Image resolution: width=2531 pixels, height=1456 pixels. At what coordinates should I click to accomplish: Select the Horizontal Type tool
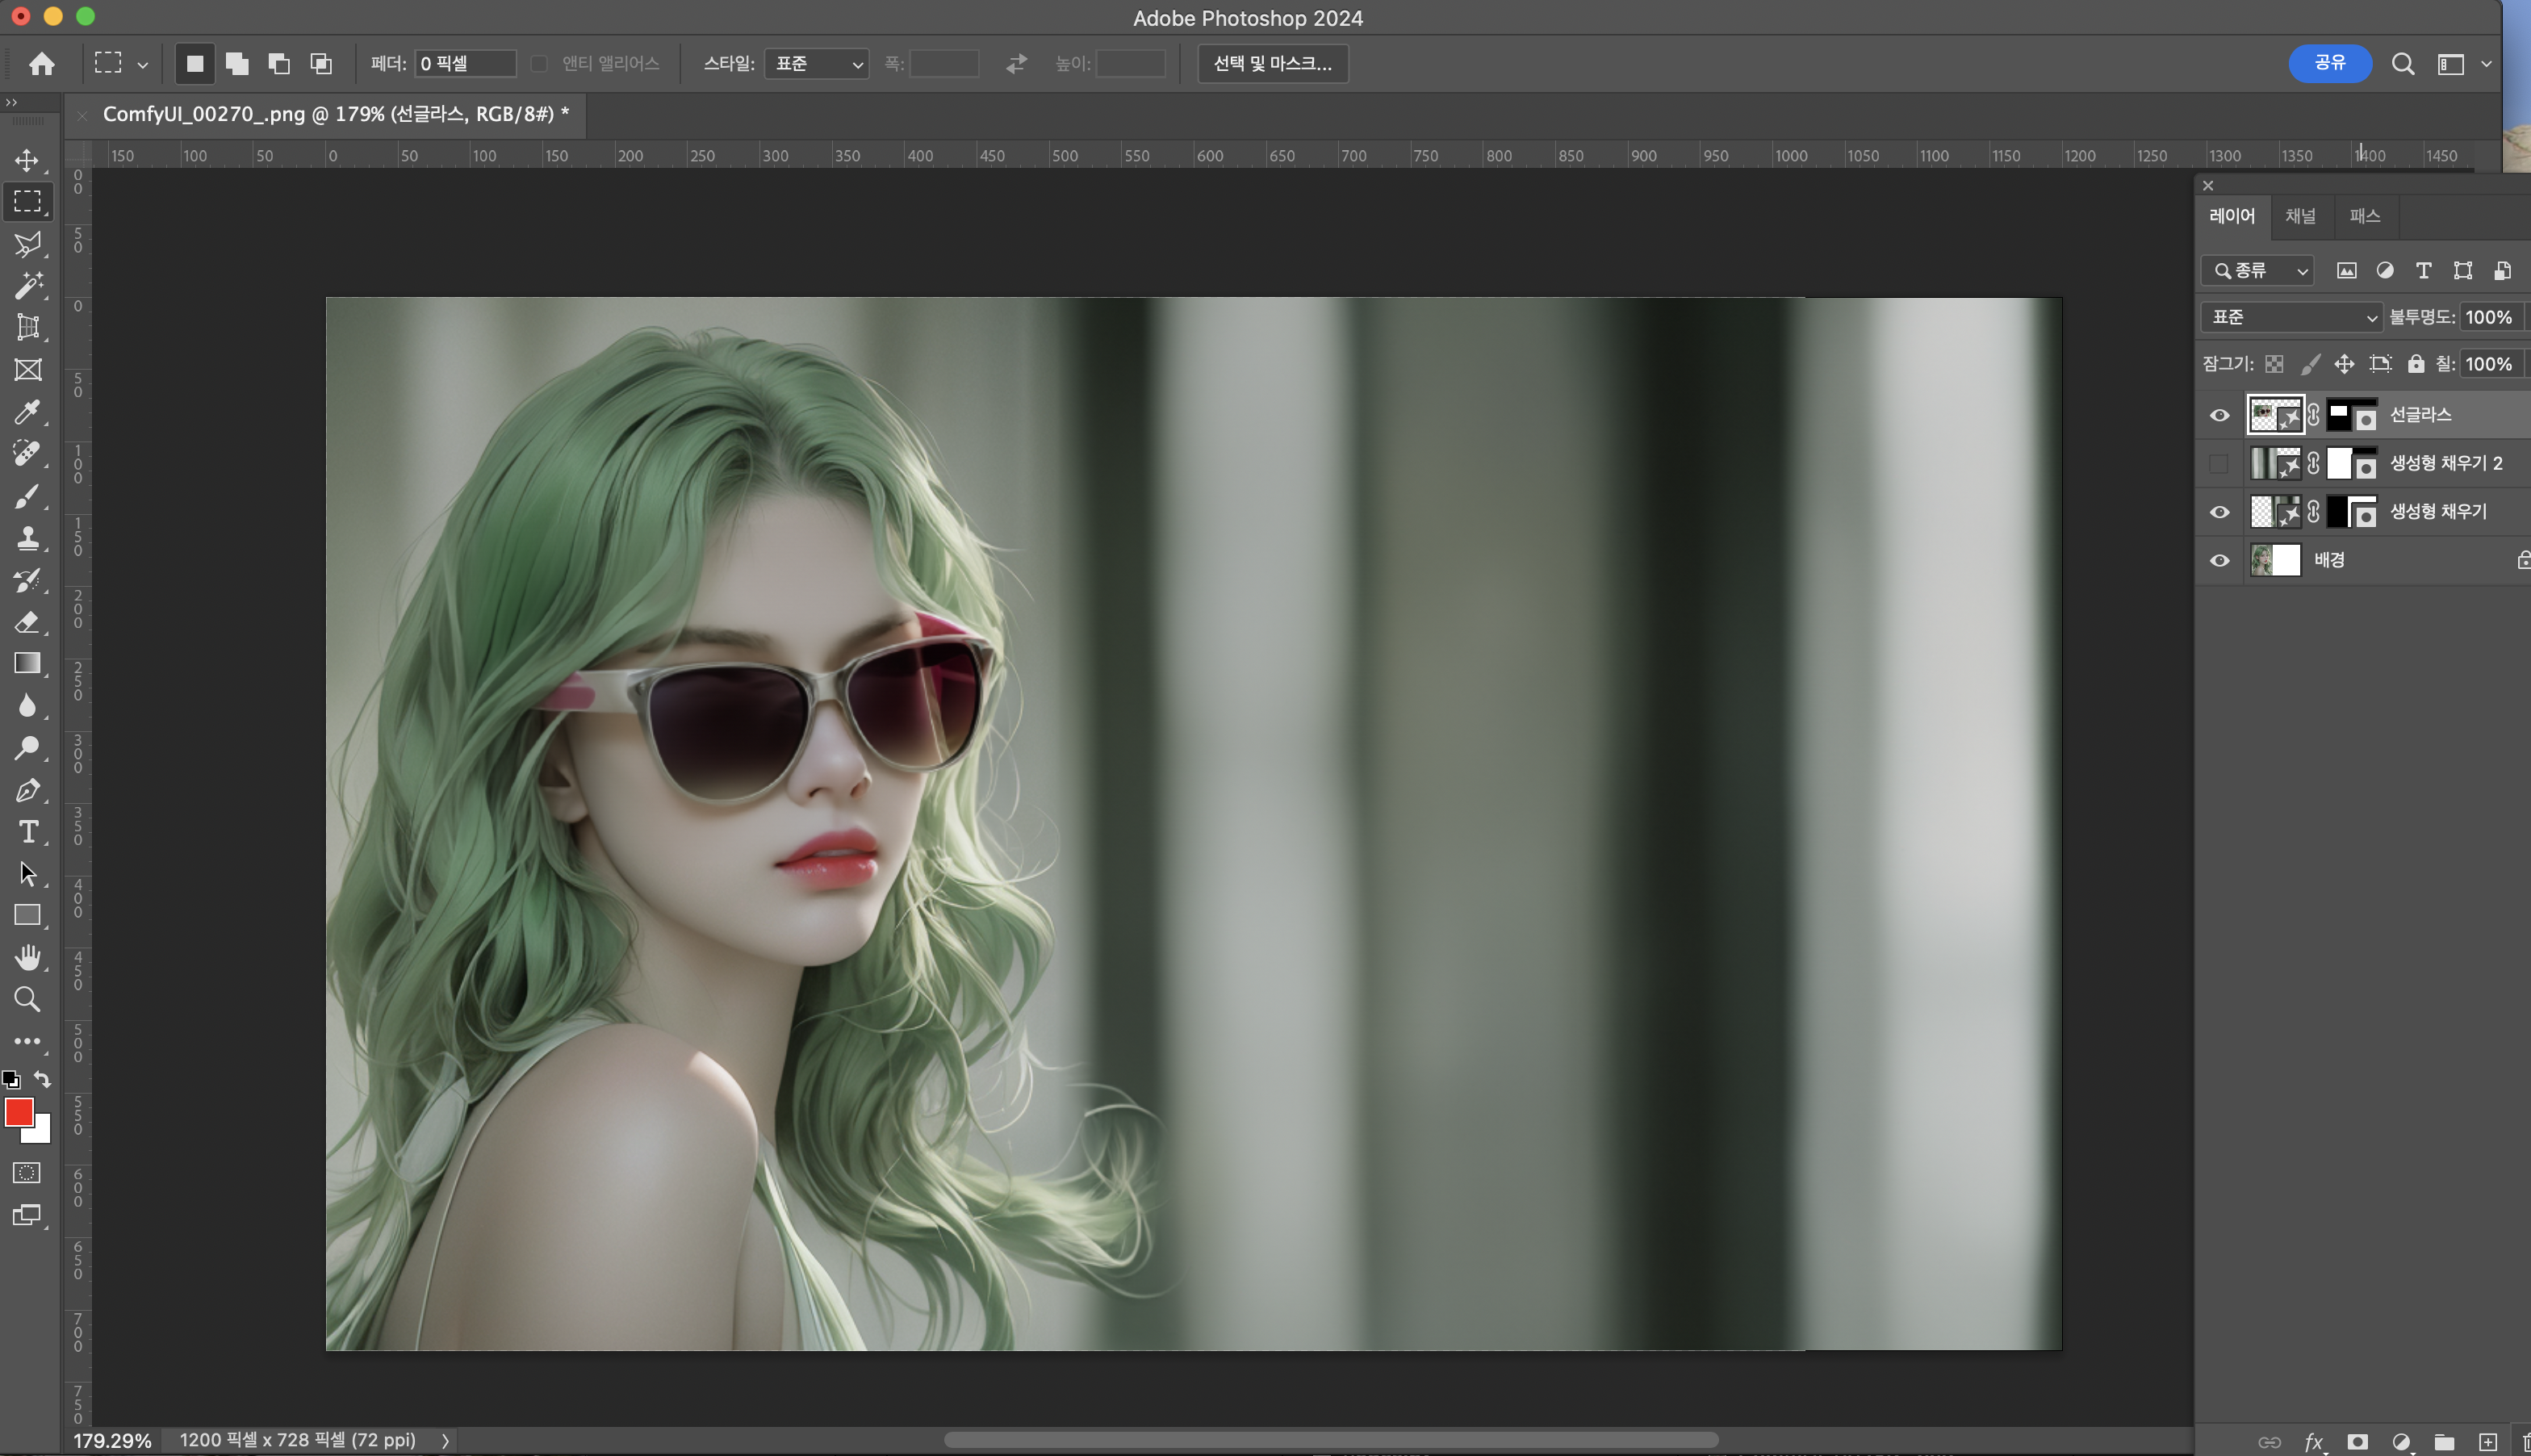coord(27,832)
